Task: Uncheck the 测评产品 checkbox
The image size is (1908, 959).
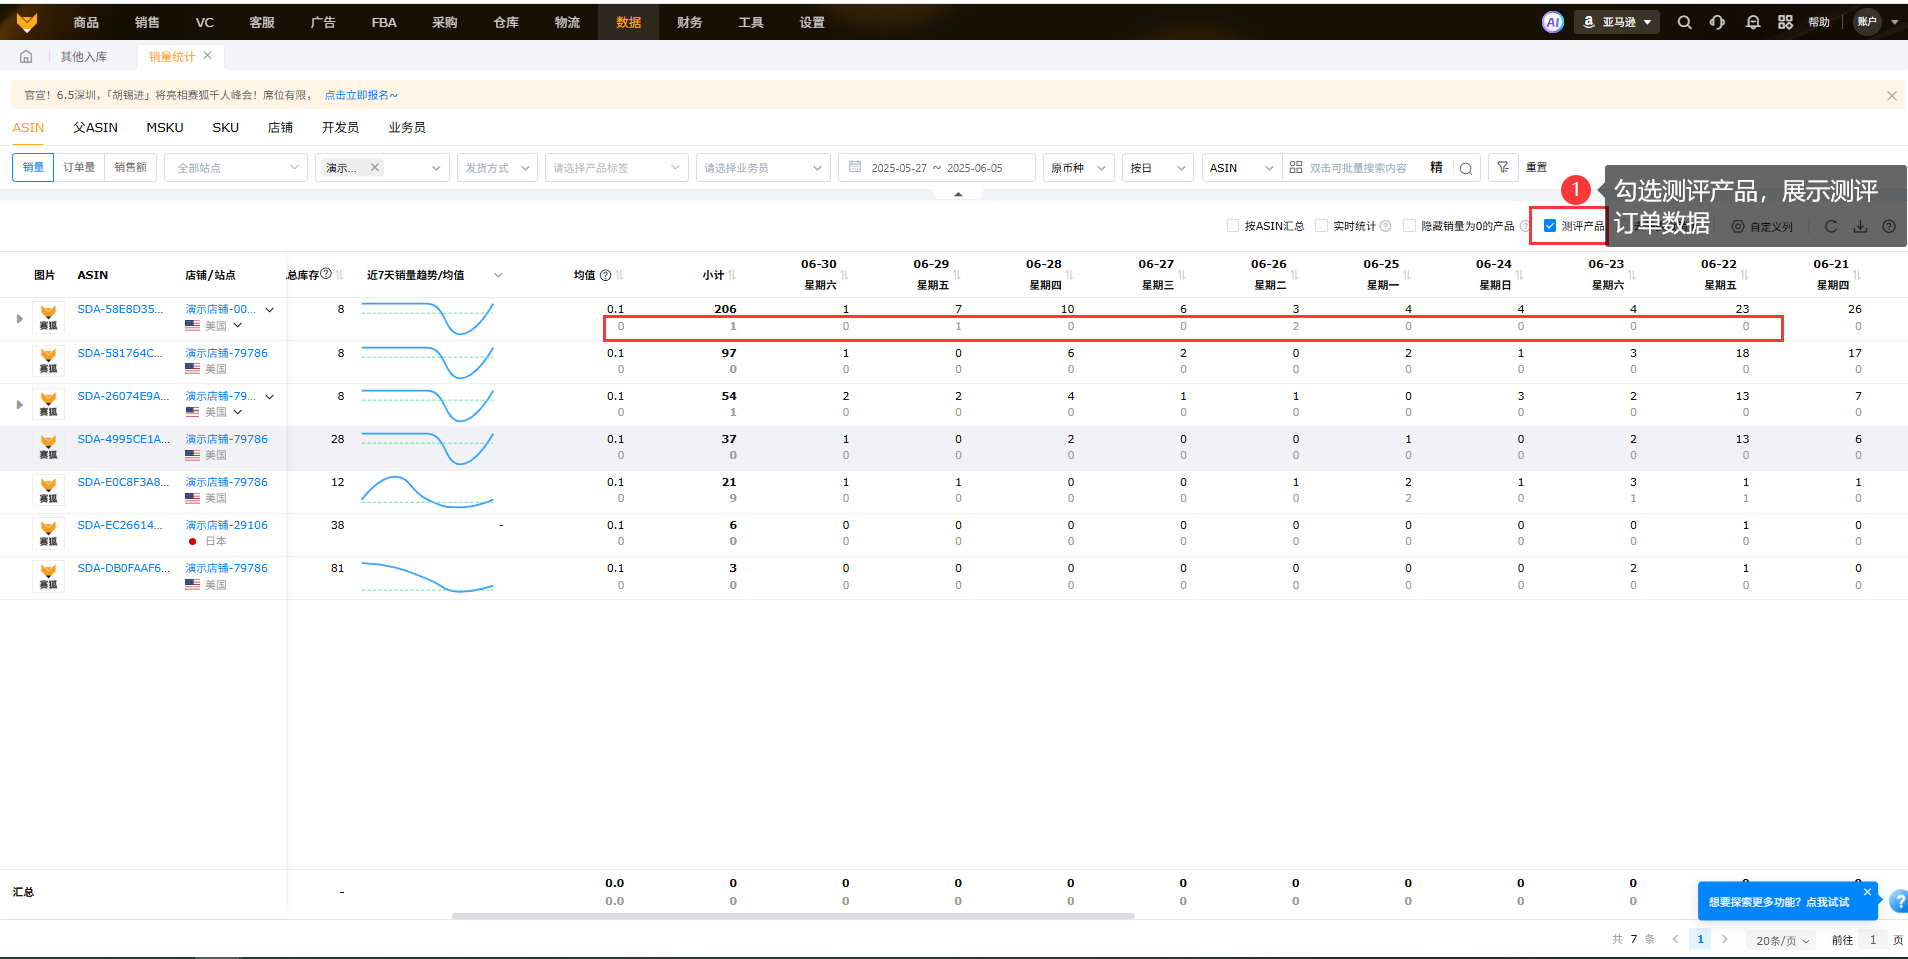Action: click(1550, 226)
